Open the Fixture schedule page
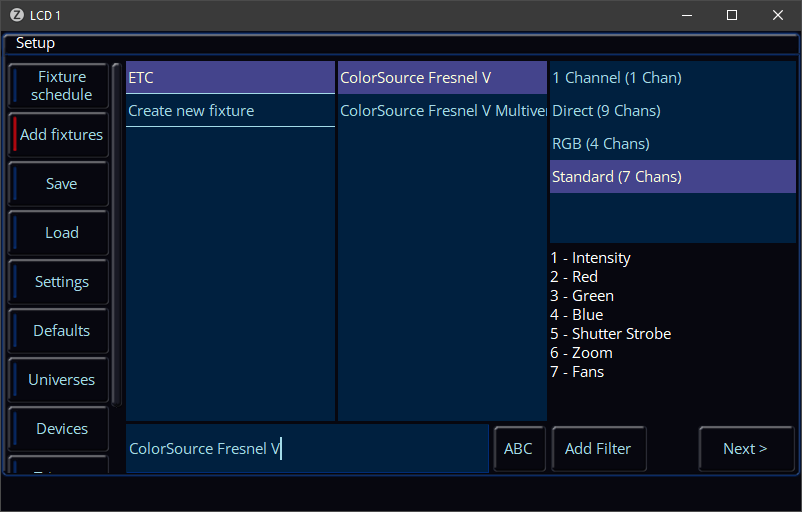802x512 pixels. coord(58,85)
